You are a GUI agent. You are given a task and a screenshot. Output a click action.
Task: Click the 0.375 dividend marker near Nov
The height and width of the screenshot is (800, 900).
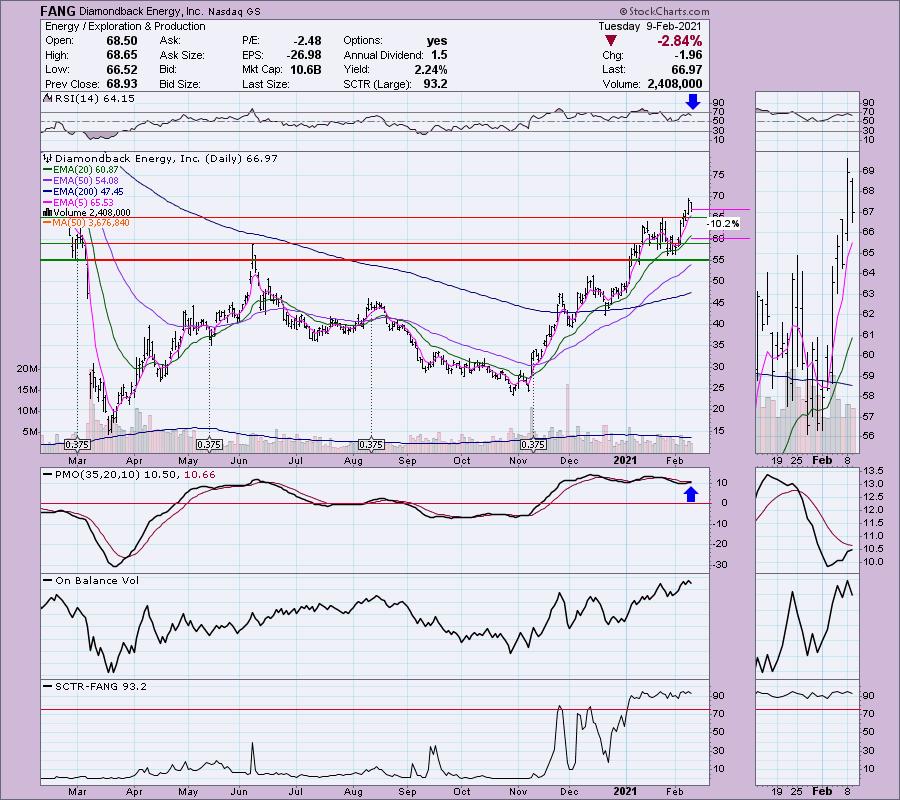533,445
